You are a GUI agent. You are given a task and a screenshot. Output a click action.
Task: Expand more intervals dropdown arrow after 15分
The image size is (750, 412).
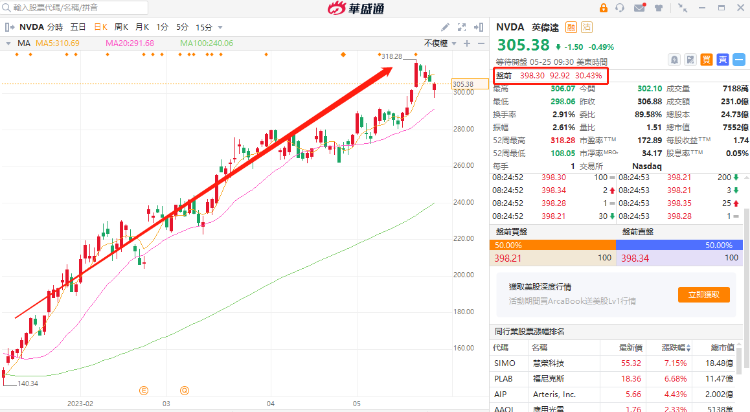[220, 28]
